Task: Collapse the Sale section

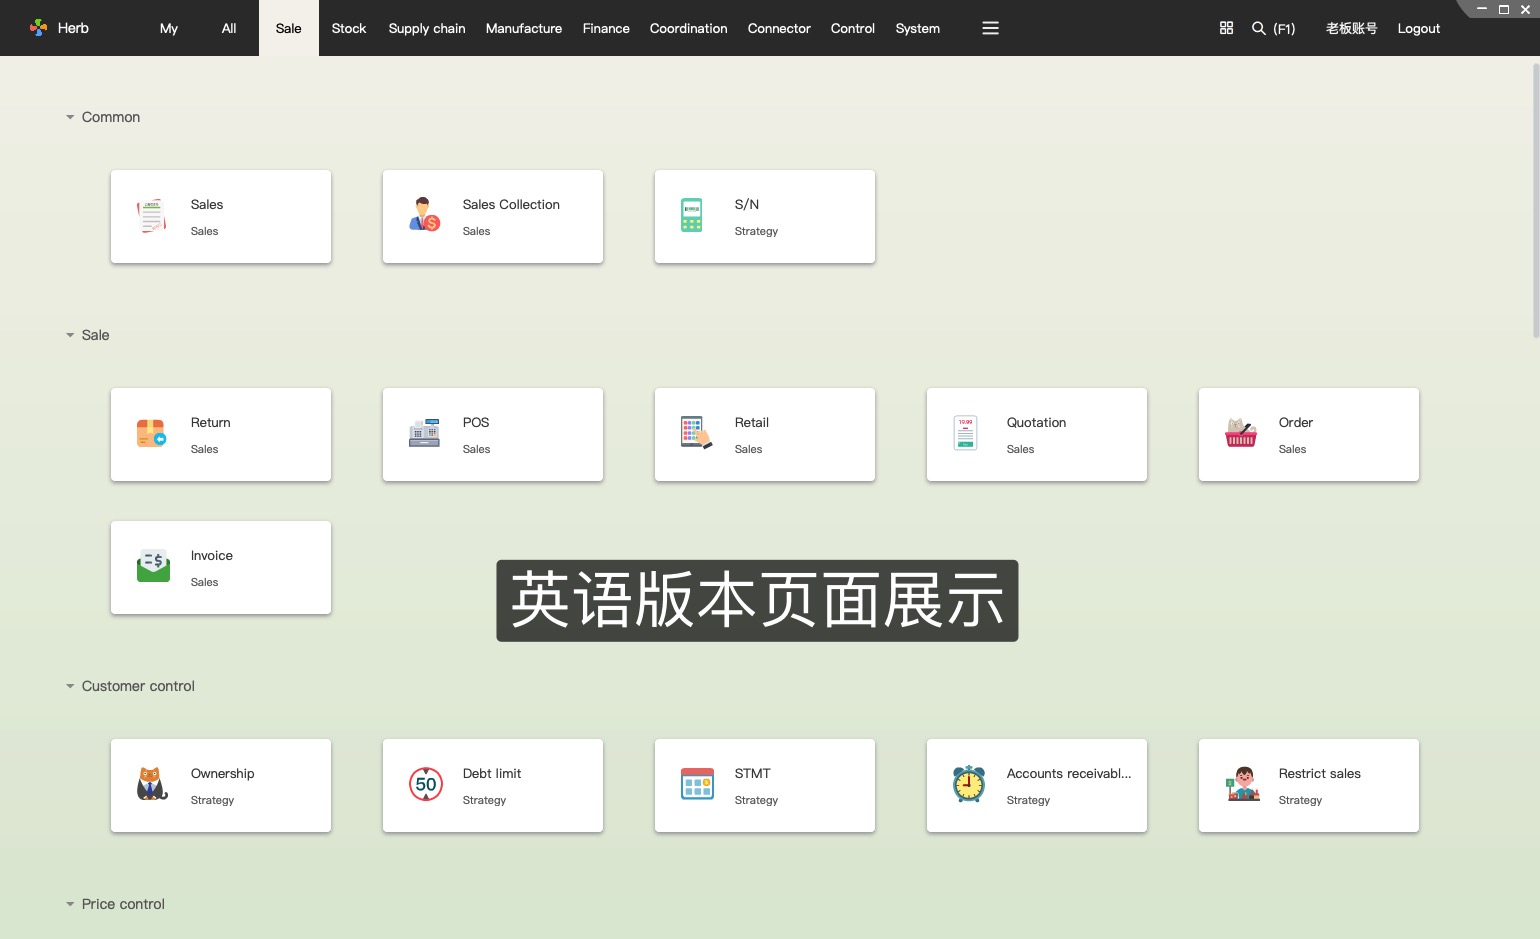Action: point(70,335)
